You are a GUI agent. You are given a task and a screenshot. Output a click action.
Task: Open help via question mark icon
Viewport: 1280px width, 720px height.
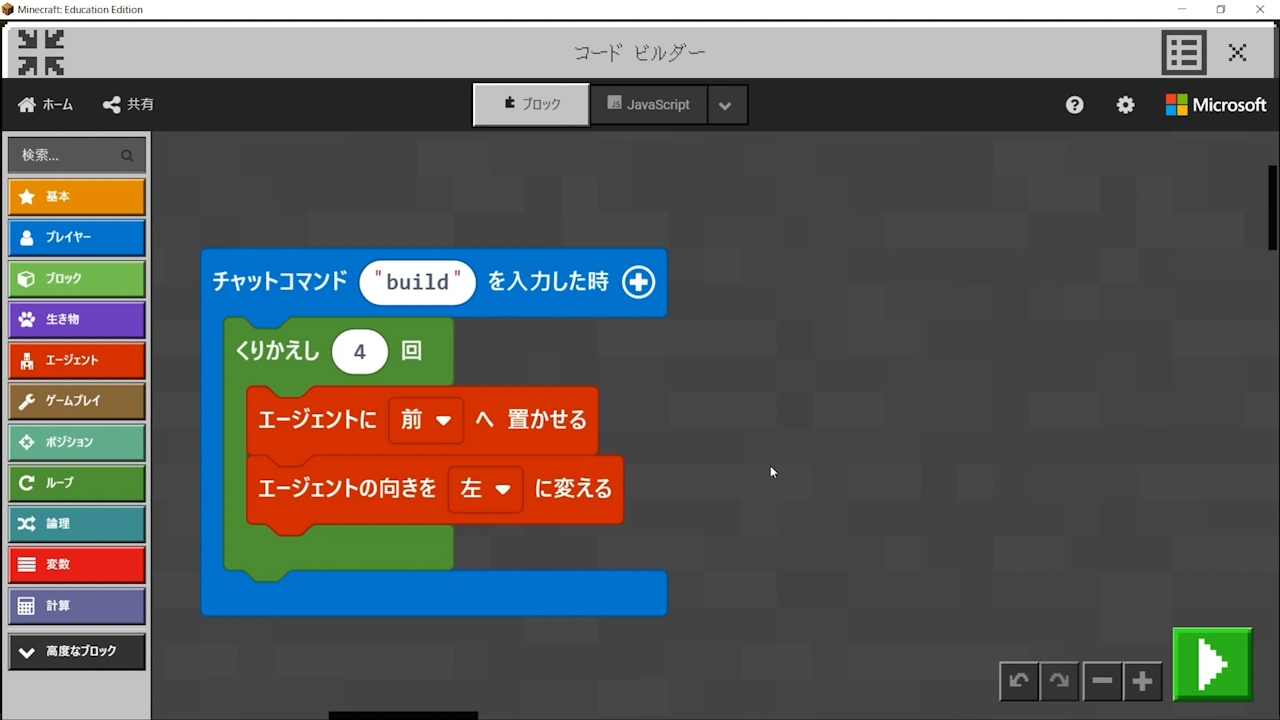(1074, 105)
